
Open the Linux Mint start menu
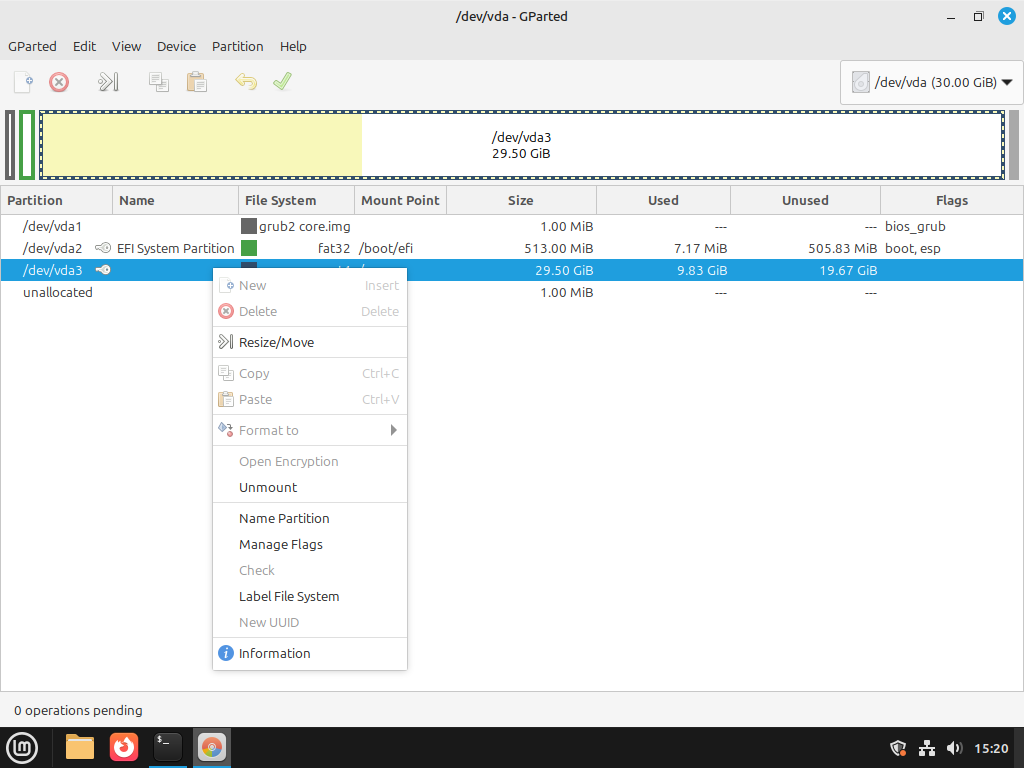[23, 747]
